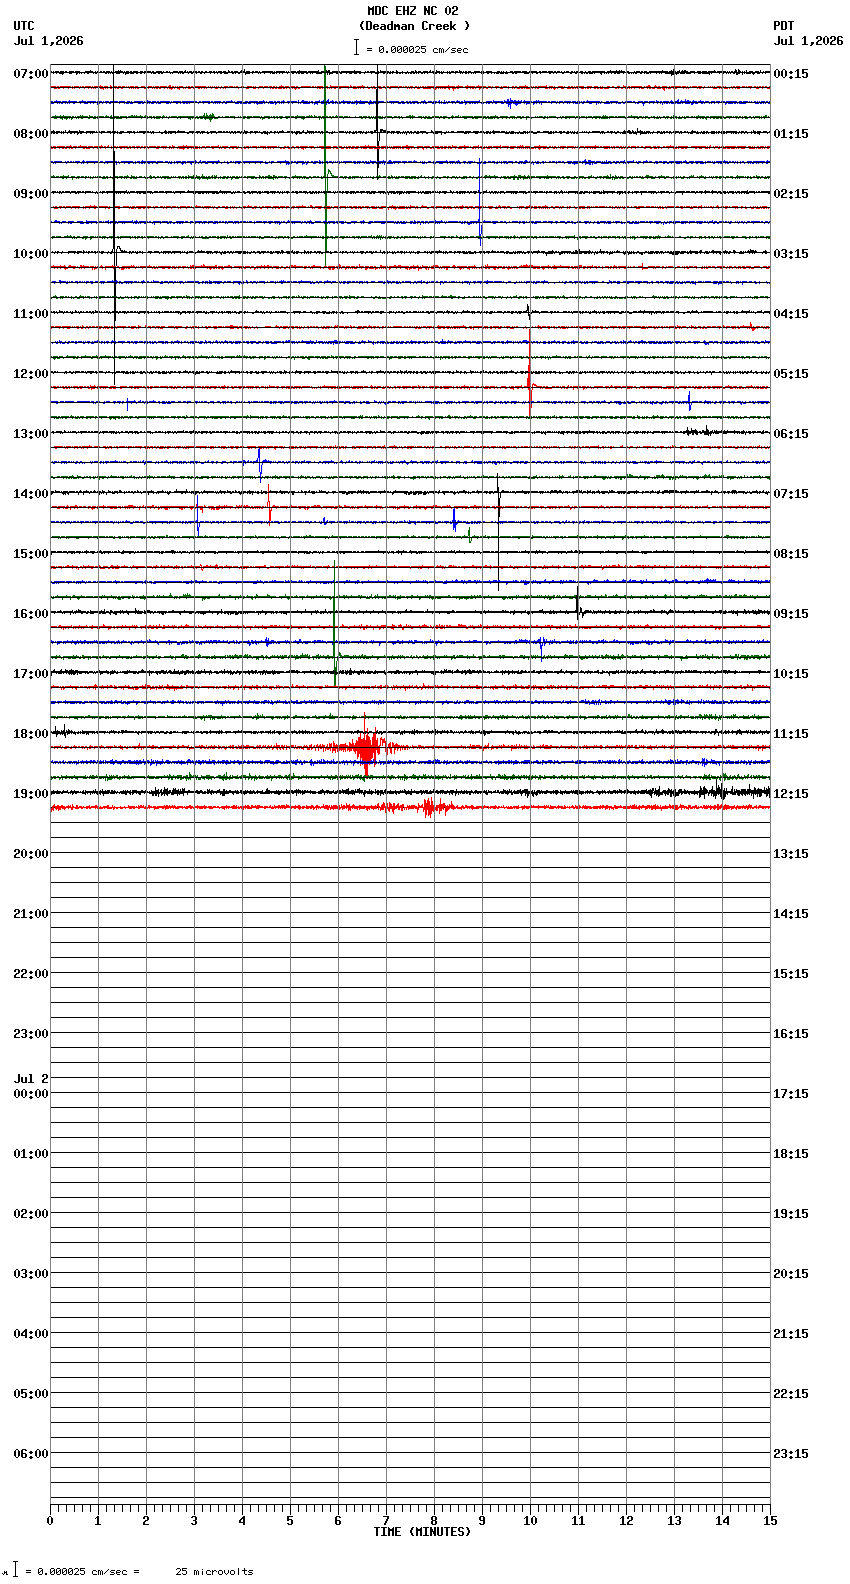The width and height of the screenshot is (850, 1584).
Task: Click the '23:15' PDT time label
Action: [x=791, y=1454]
